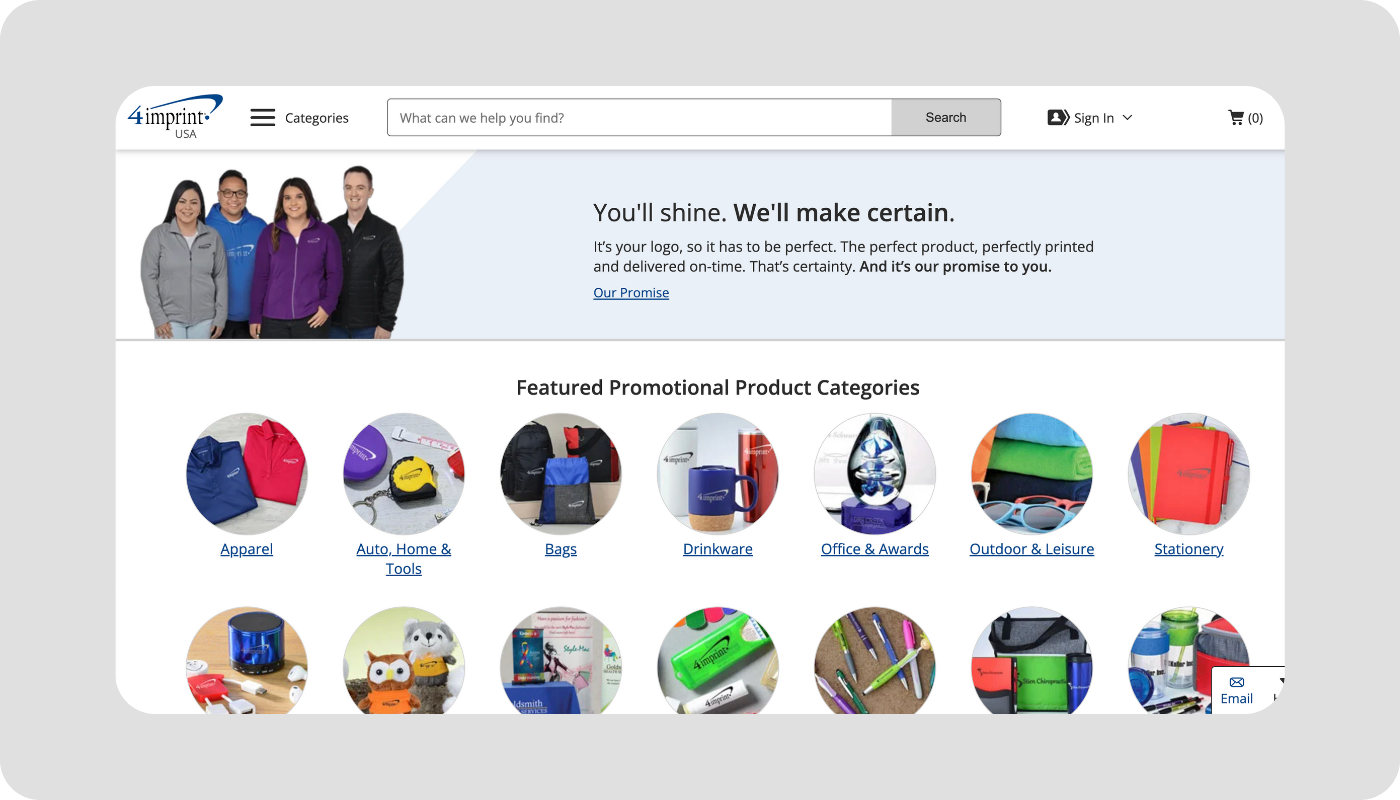1400x800 pixels.
Task: Follow the Our Promise link
Action: point(631,293)
